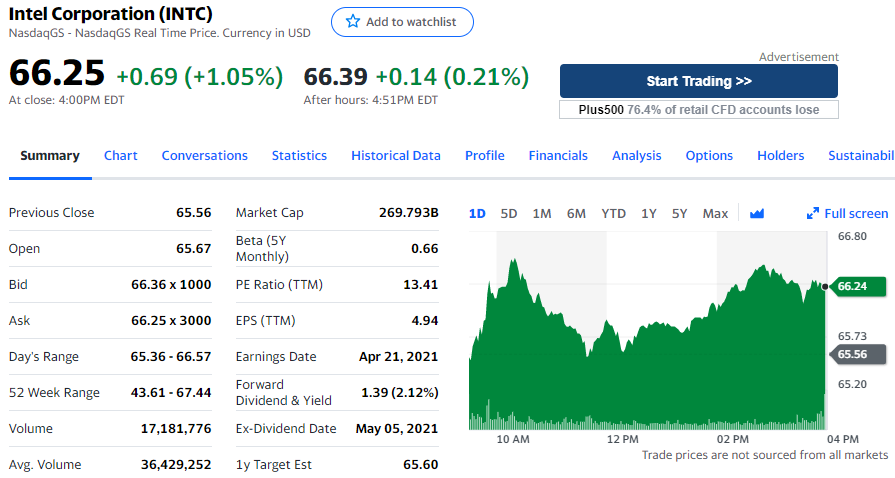Switch chart range to 5D
This screenshot has width=895, height=478.
[509, 213]
